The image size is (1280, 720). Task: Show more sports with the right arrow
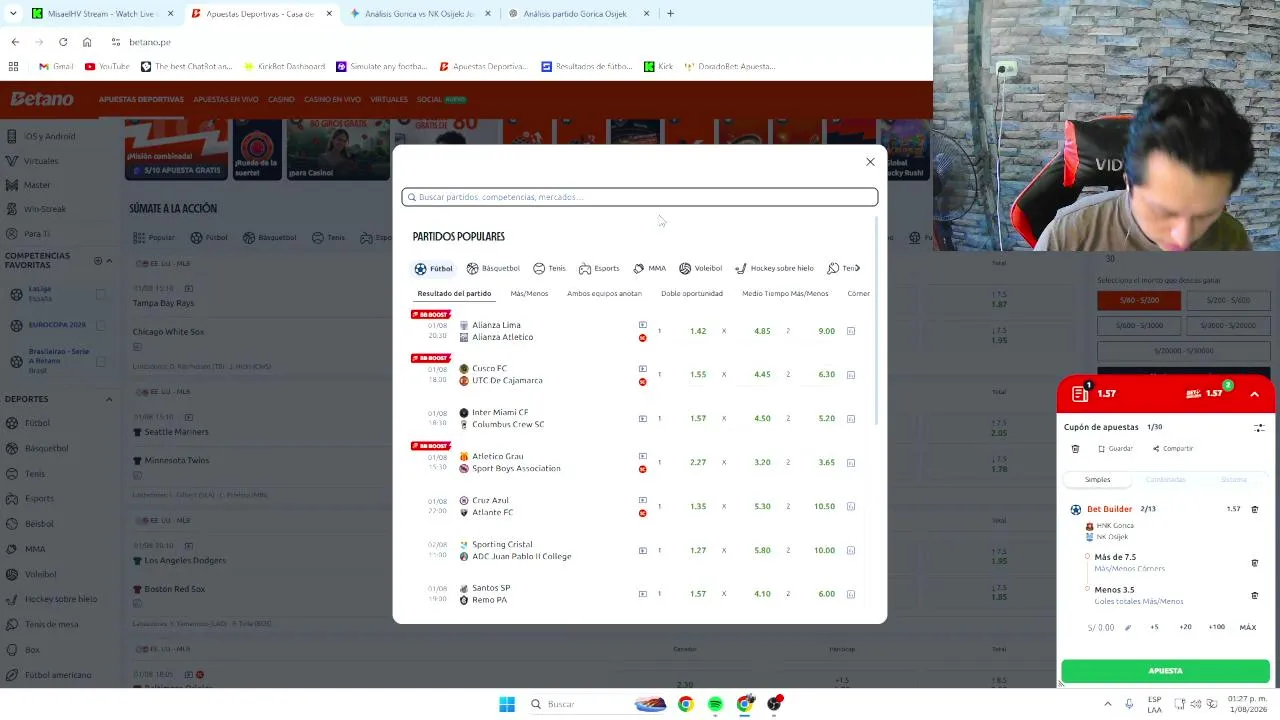pos(857,268)
